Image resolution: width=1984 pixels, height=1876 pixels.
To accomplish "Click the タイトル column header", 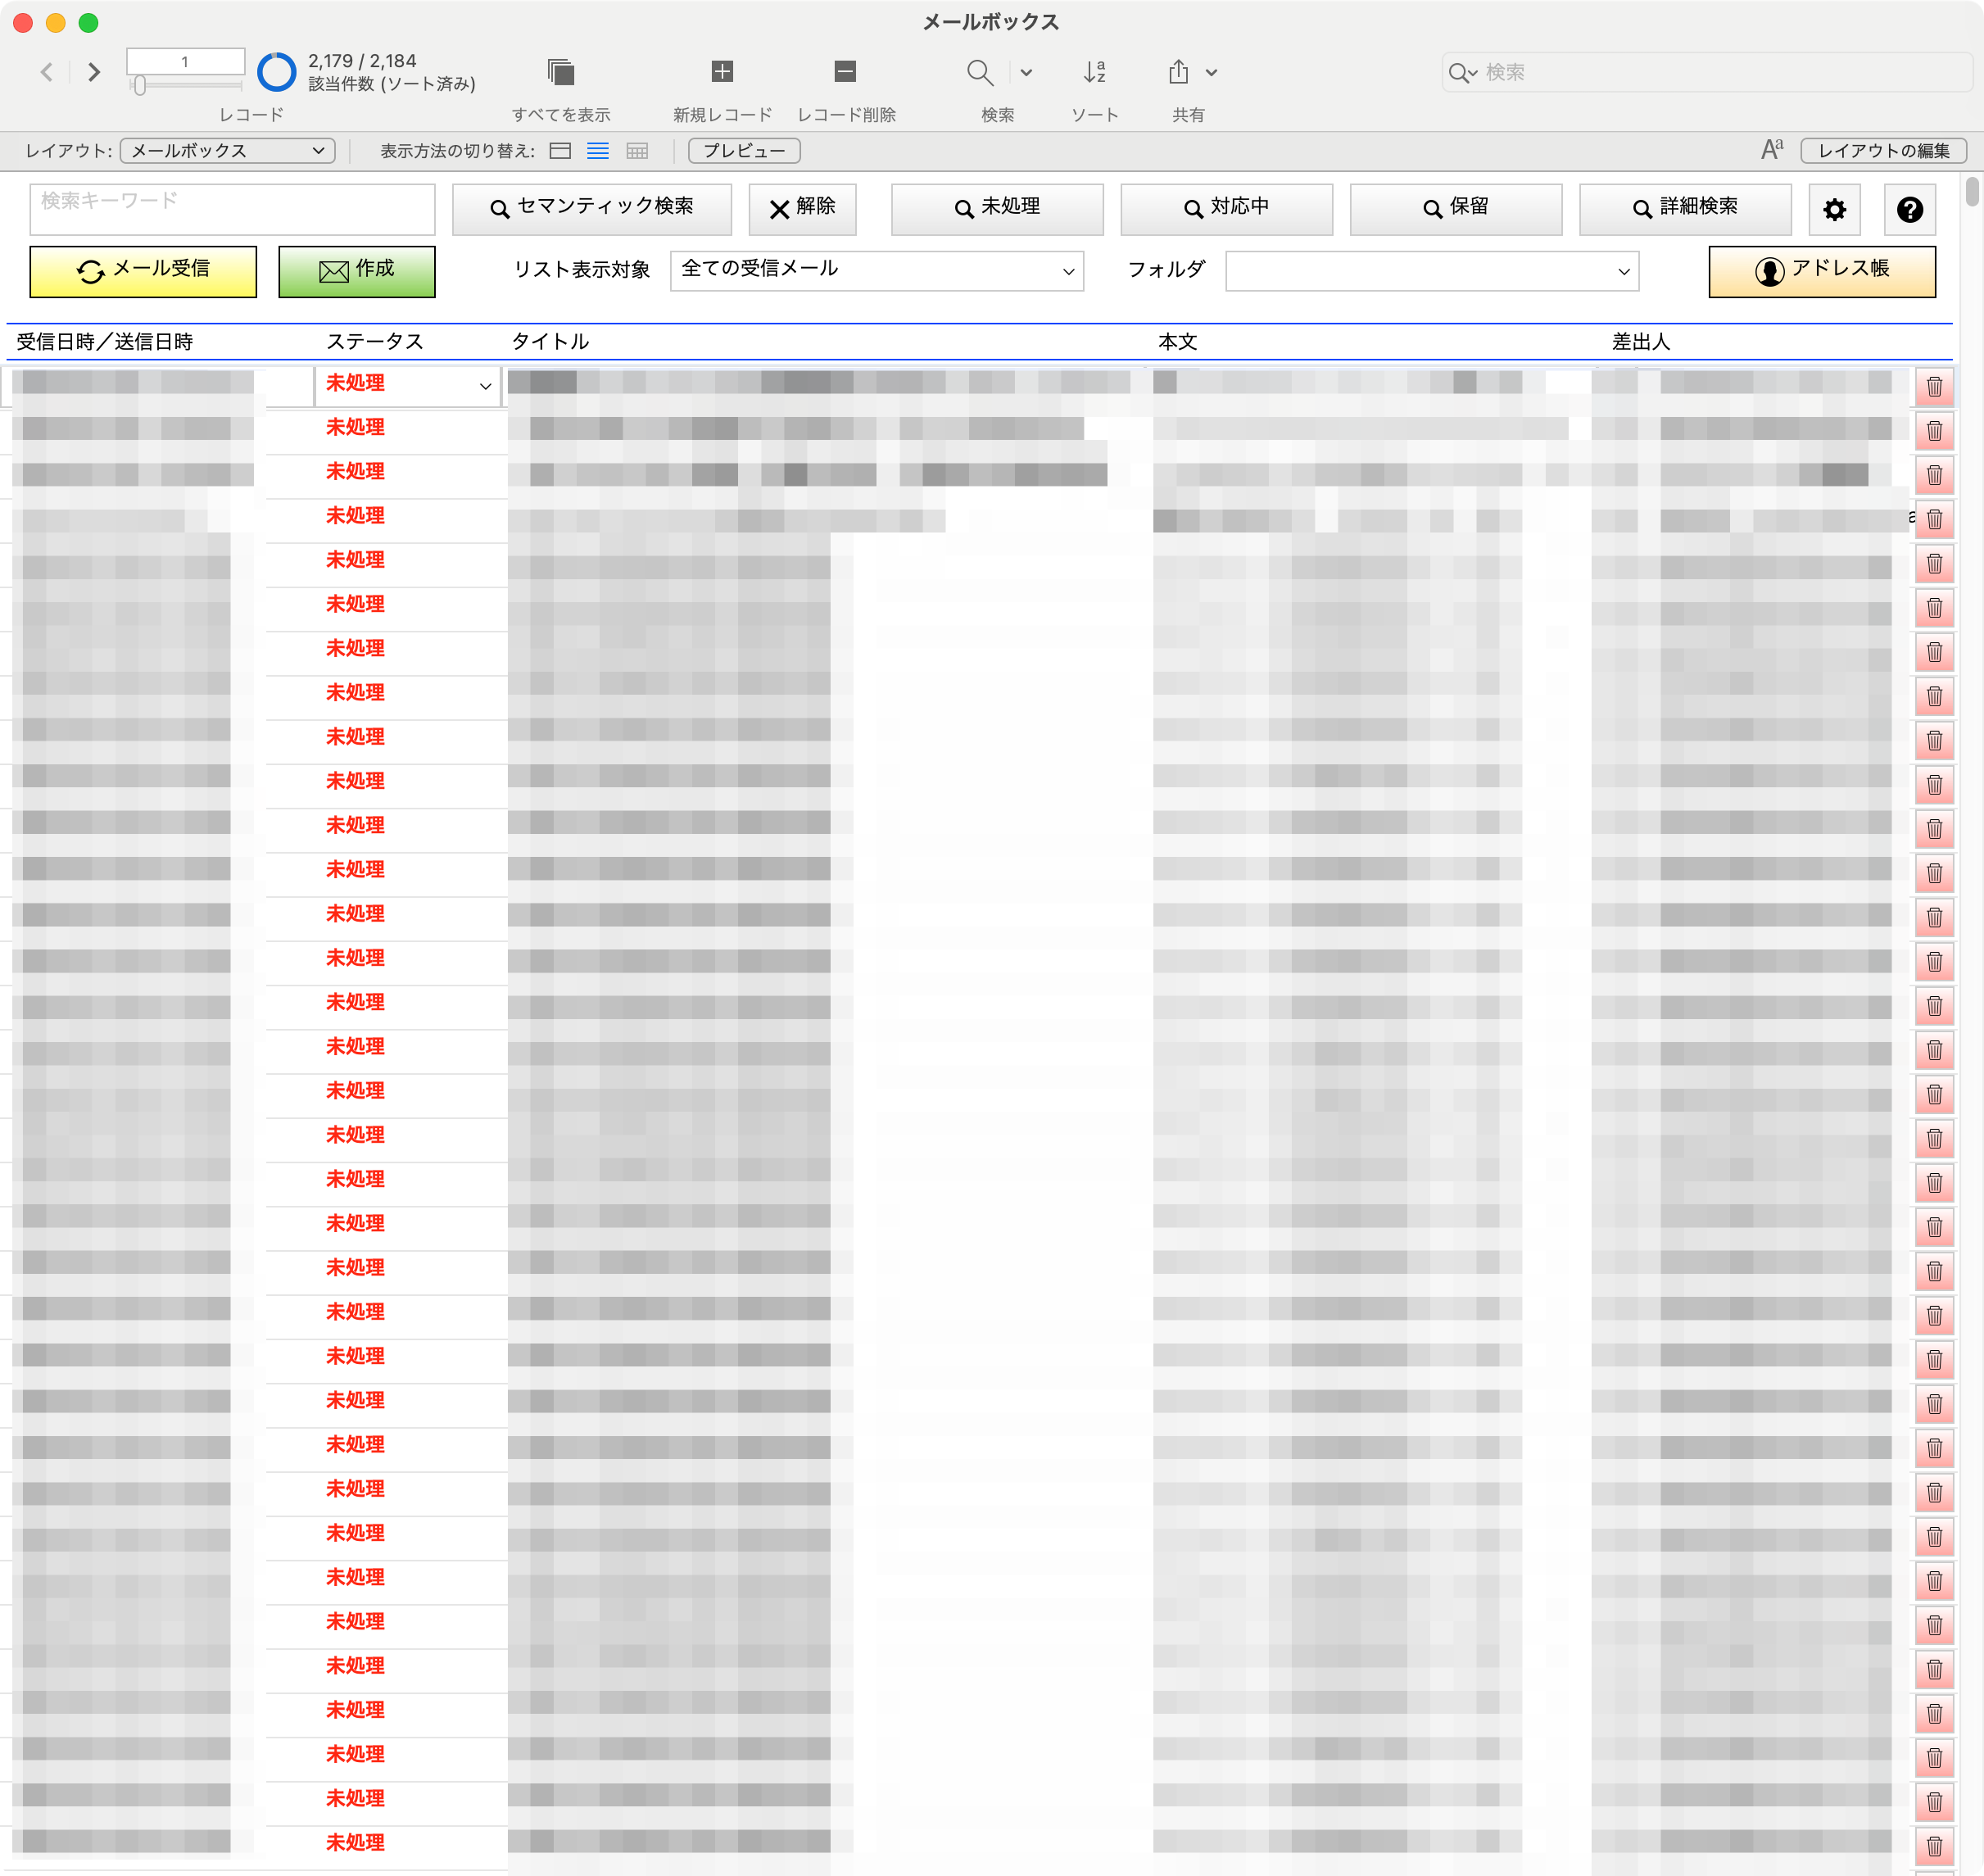I will 550,342.
